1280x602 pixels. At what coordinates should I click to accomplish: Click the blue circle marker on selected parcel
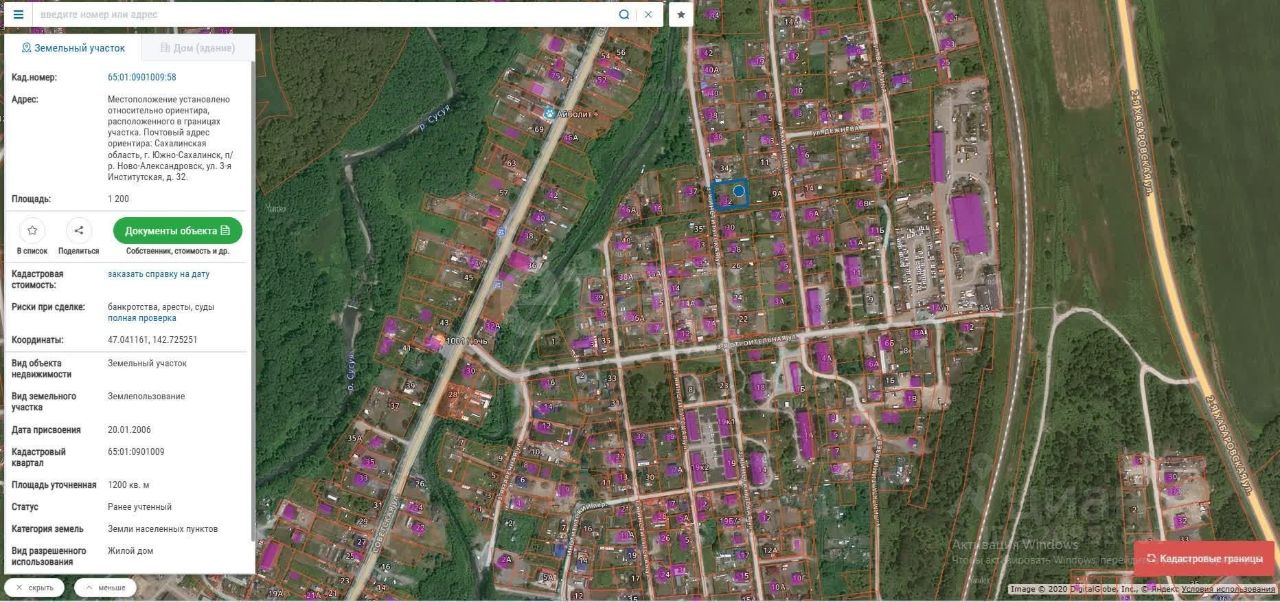[739, 190]
